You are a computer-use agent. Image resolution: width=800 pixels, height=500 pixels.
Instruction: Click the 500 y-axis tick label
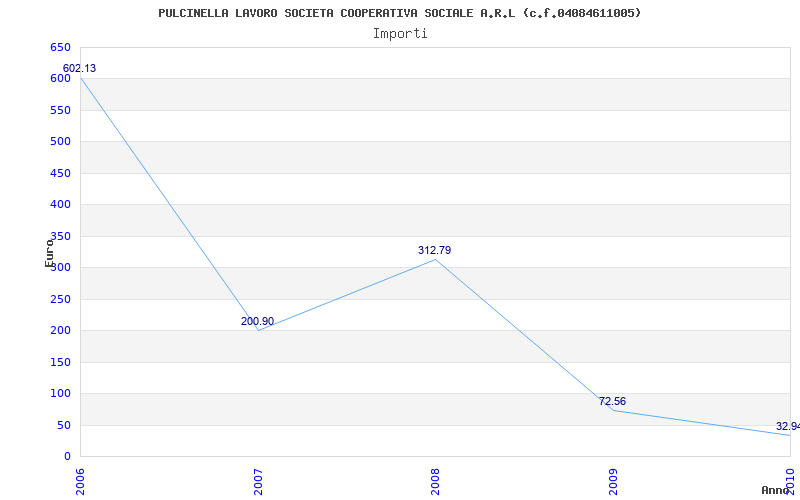[x=60, y=141]
